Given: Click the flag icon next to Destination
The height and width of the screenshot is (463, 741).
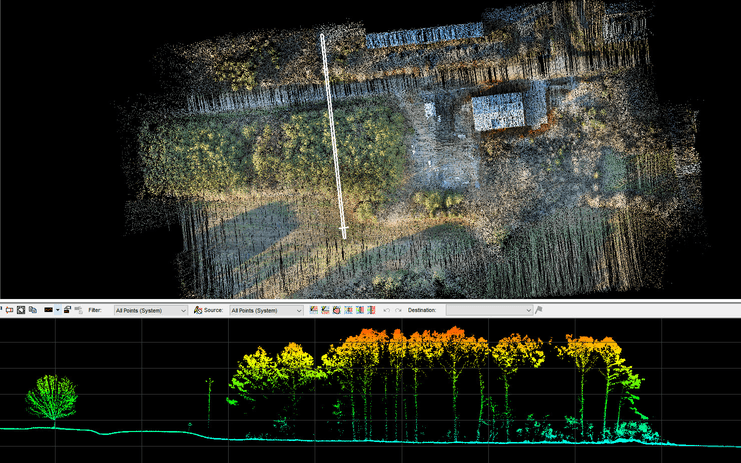Looking at the screenshot, I should 539,310.
